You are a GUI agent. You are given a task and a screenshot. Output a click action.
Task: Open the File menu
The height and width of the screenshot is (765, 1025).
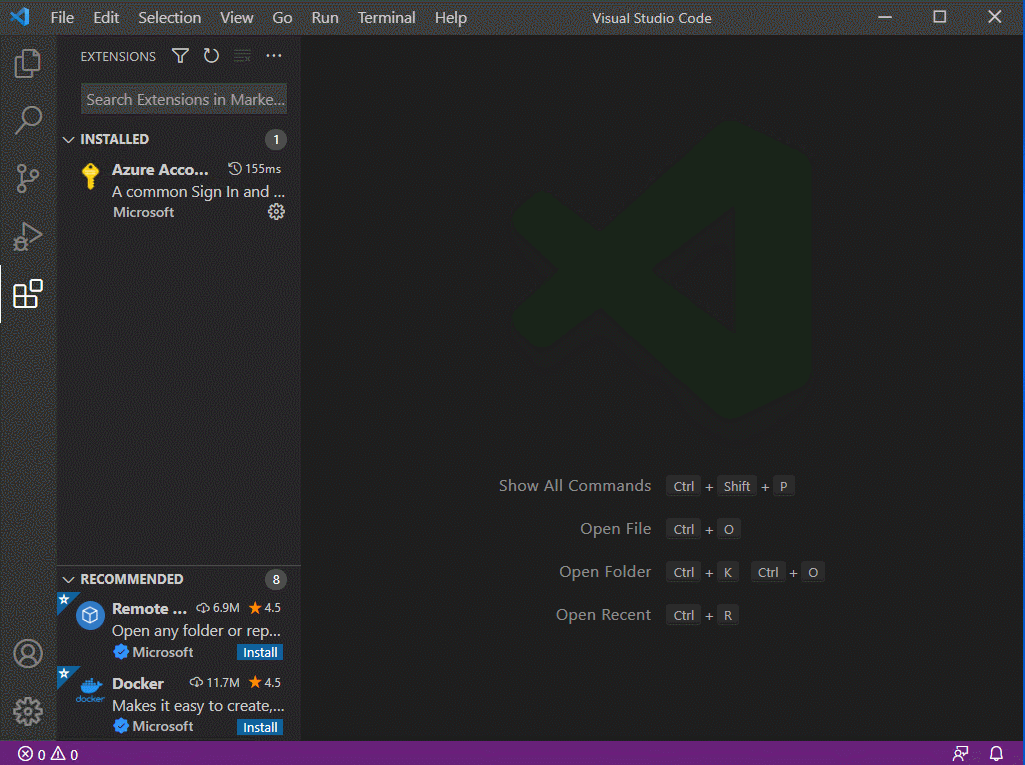pos(62,18)
